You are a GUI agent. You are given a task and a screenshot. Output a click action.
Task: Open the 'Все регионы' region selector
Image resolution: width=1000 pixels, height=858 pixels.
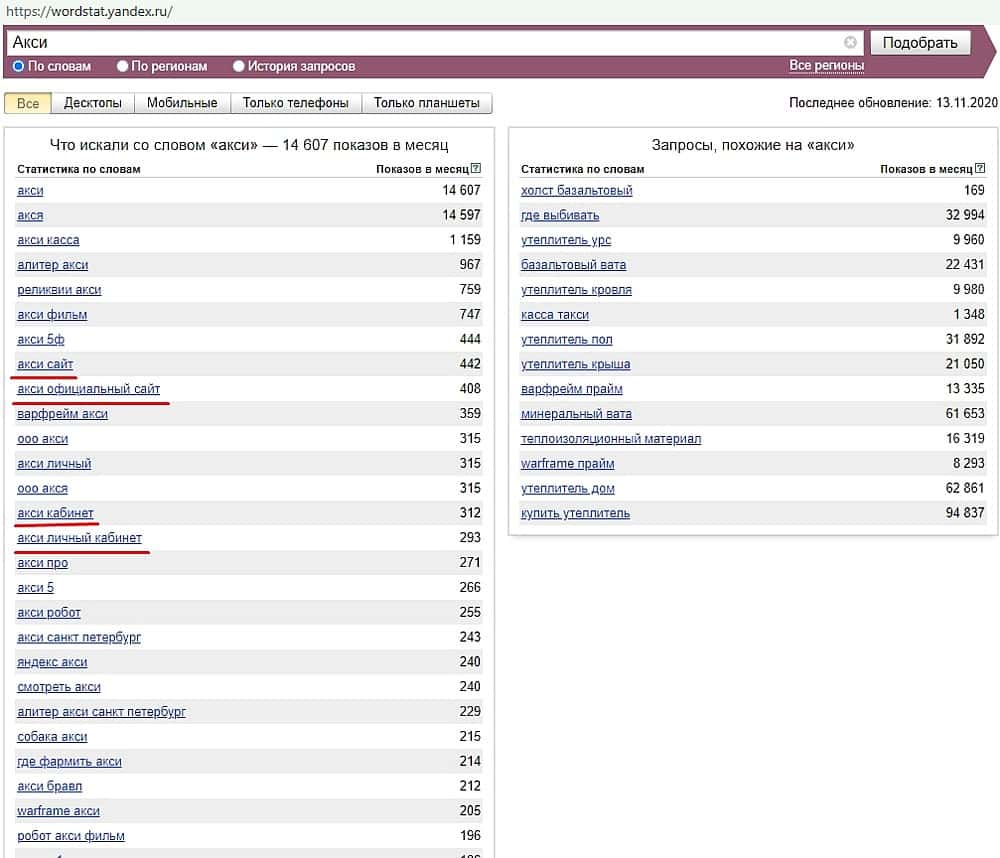tap(826, 66)
